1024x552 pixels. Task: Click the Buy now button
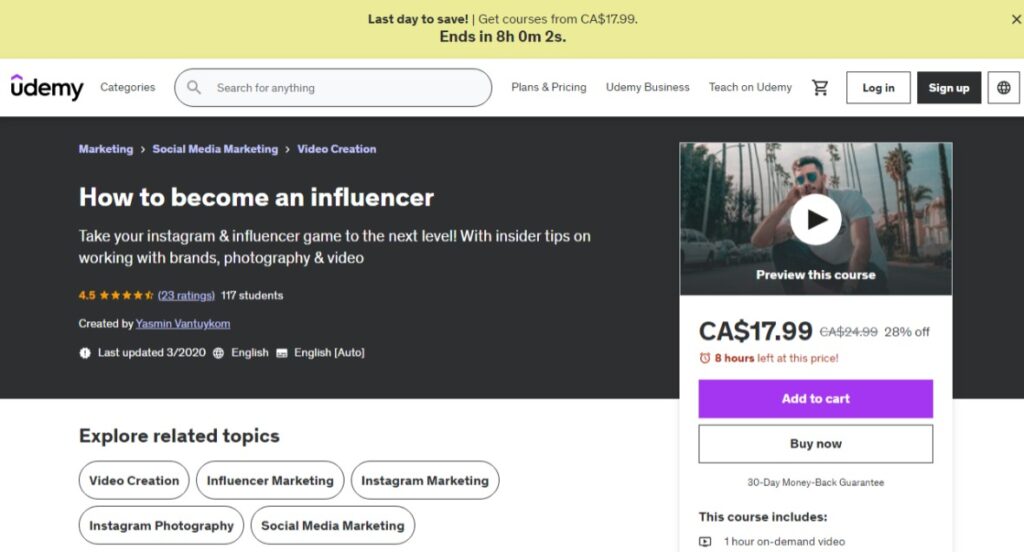pyautogui.click(x=816, y=444)
